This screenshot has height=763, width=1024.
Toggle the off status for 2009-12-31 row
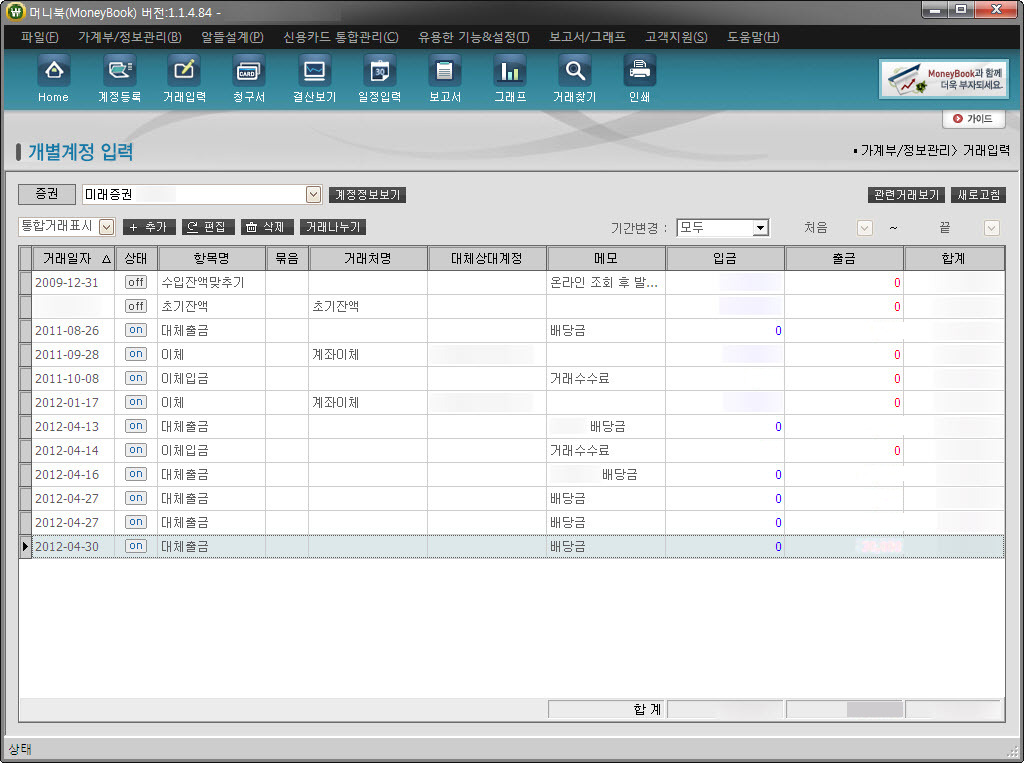click(x=135, y=283)
